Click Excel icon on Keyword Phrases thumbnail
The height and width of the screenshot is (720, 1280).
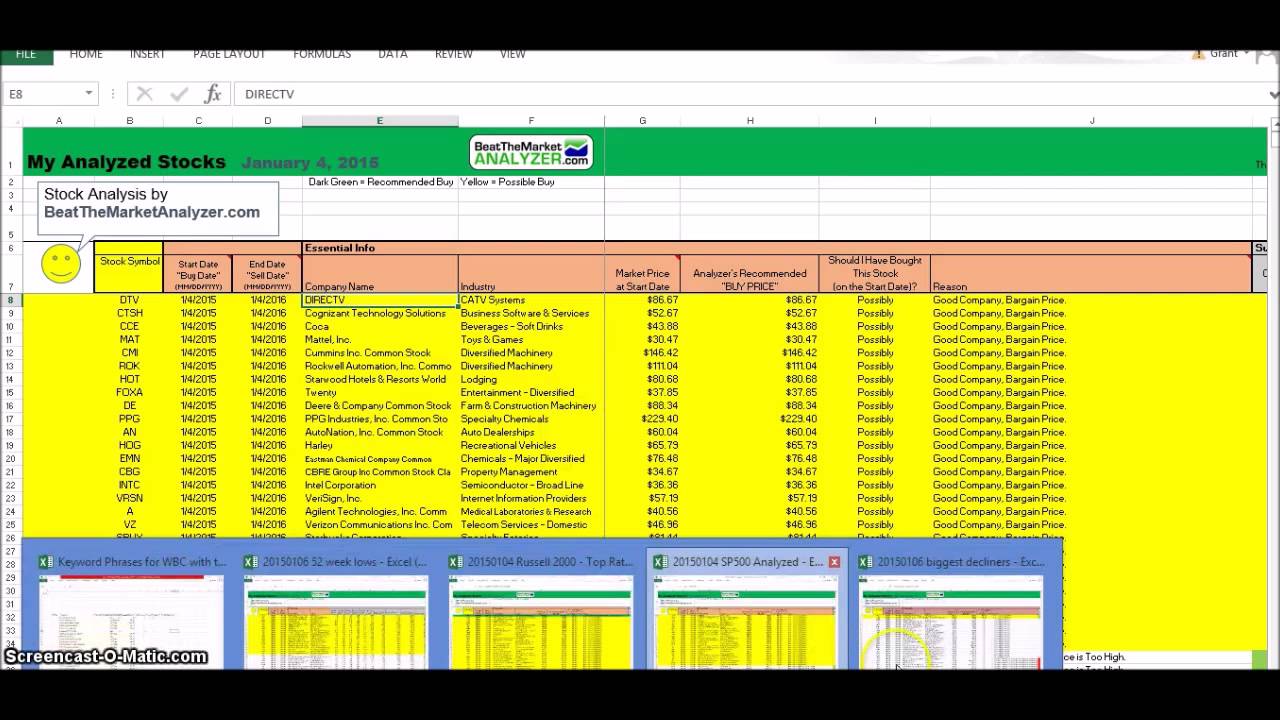click(x=46, y=562)
